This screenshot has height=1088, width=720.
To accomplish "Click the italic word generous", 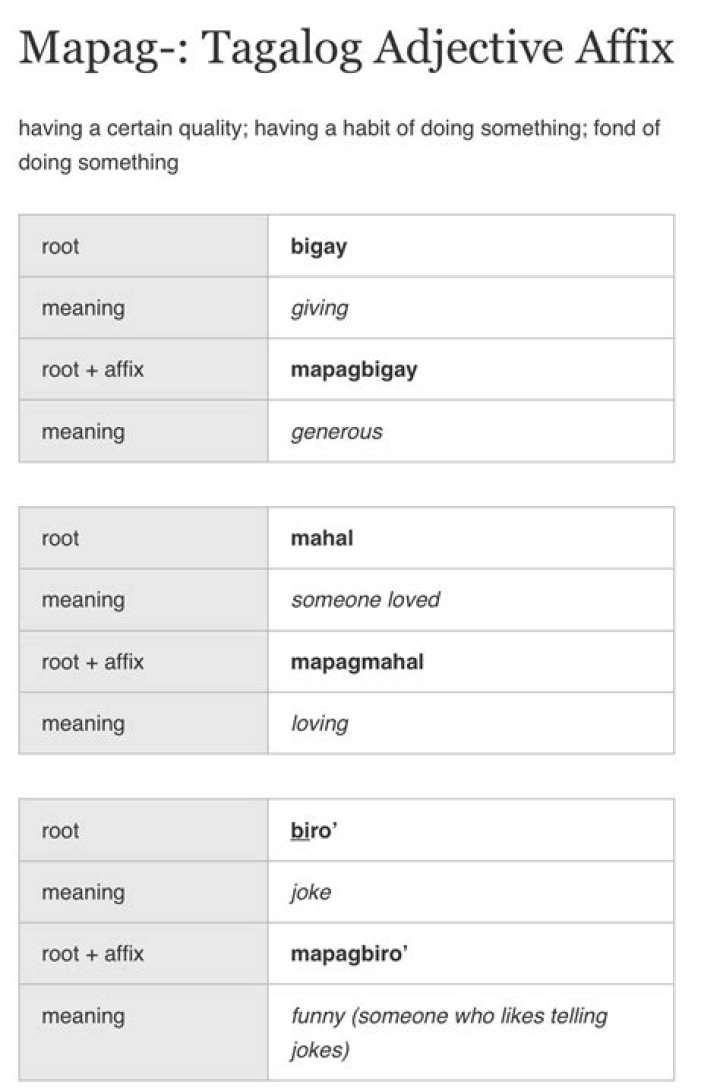I will pos(336,432).
